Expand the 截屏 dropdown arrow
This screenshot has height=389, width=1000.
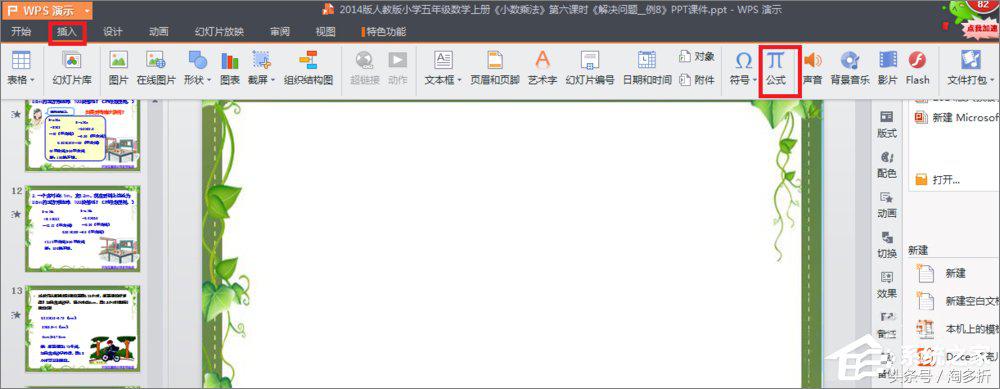[x=272, y=80]
